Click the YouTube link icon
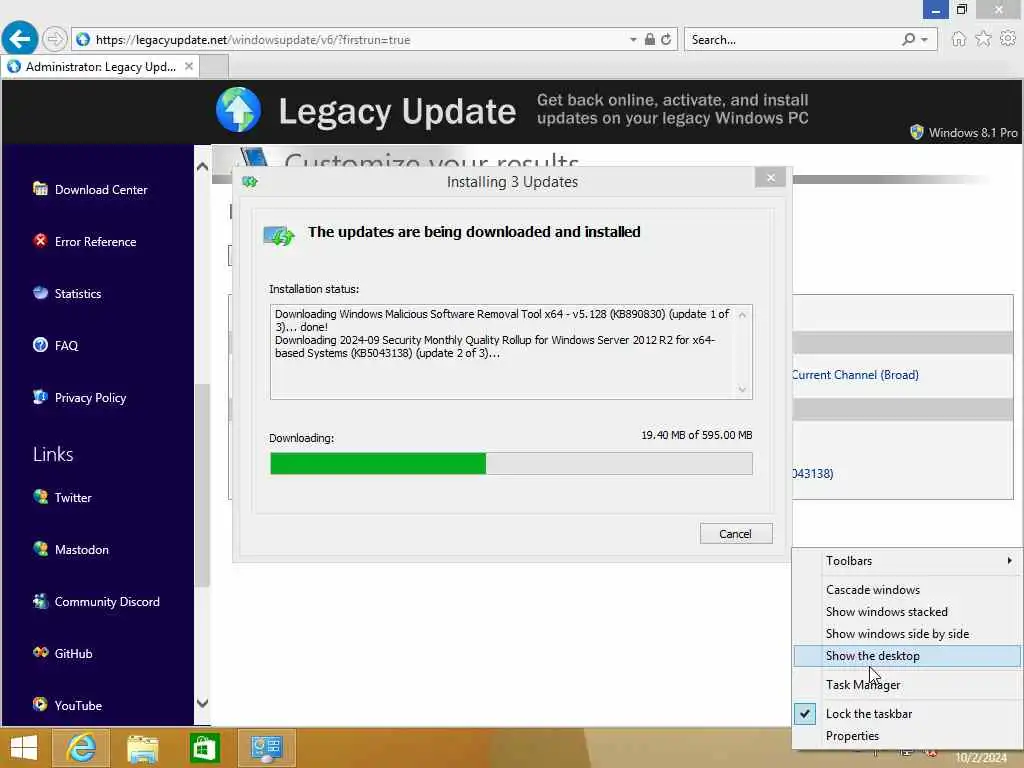This screenshot has height=768, width=1024. pyautogui.click(x=40, y=705)
